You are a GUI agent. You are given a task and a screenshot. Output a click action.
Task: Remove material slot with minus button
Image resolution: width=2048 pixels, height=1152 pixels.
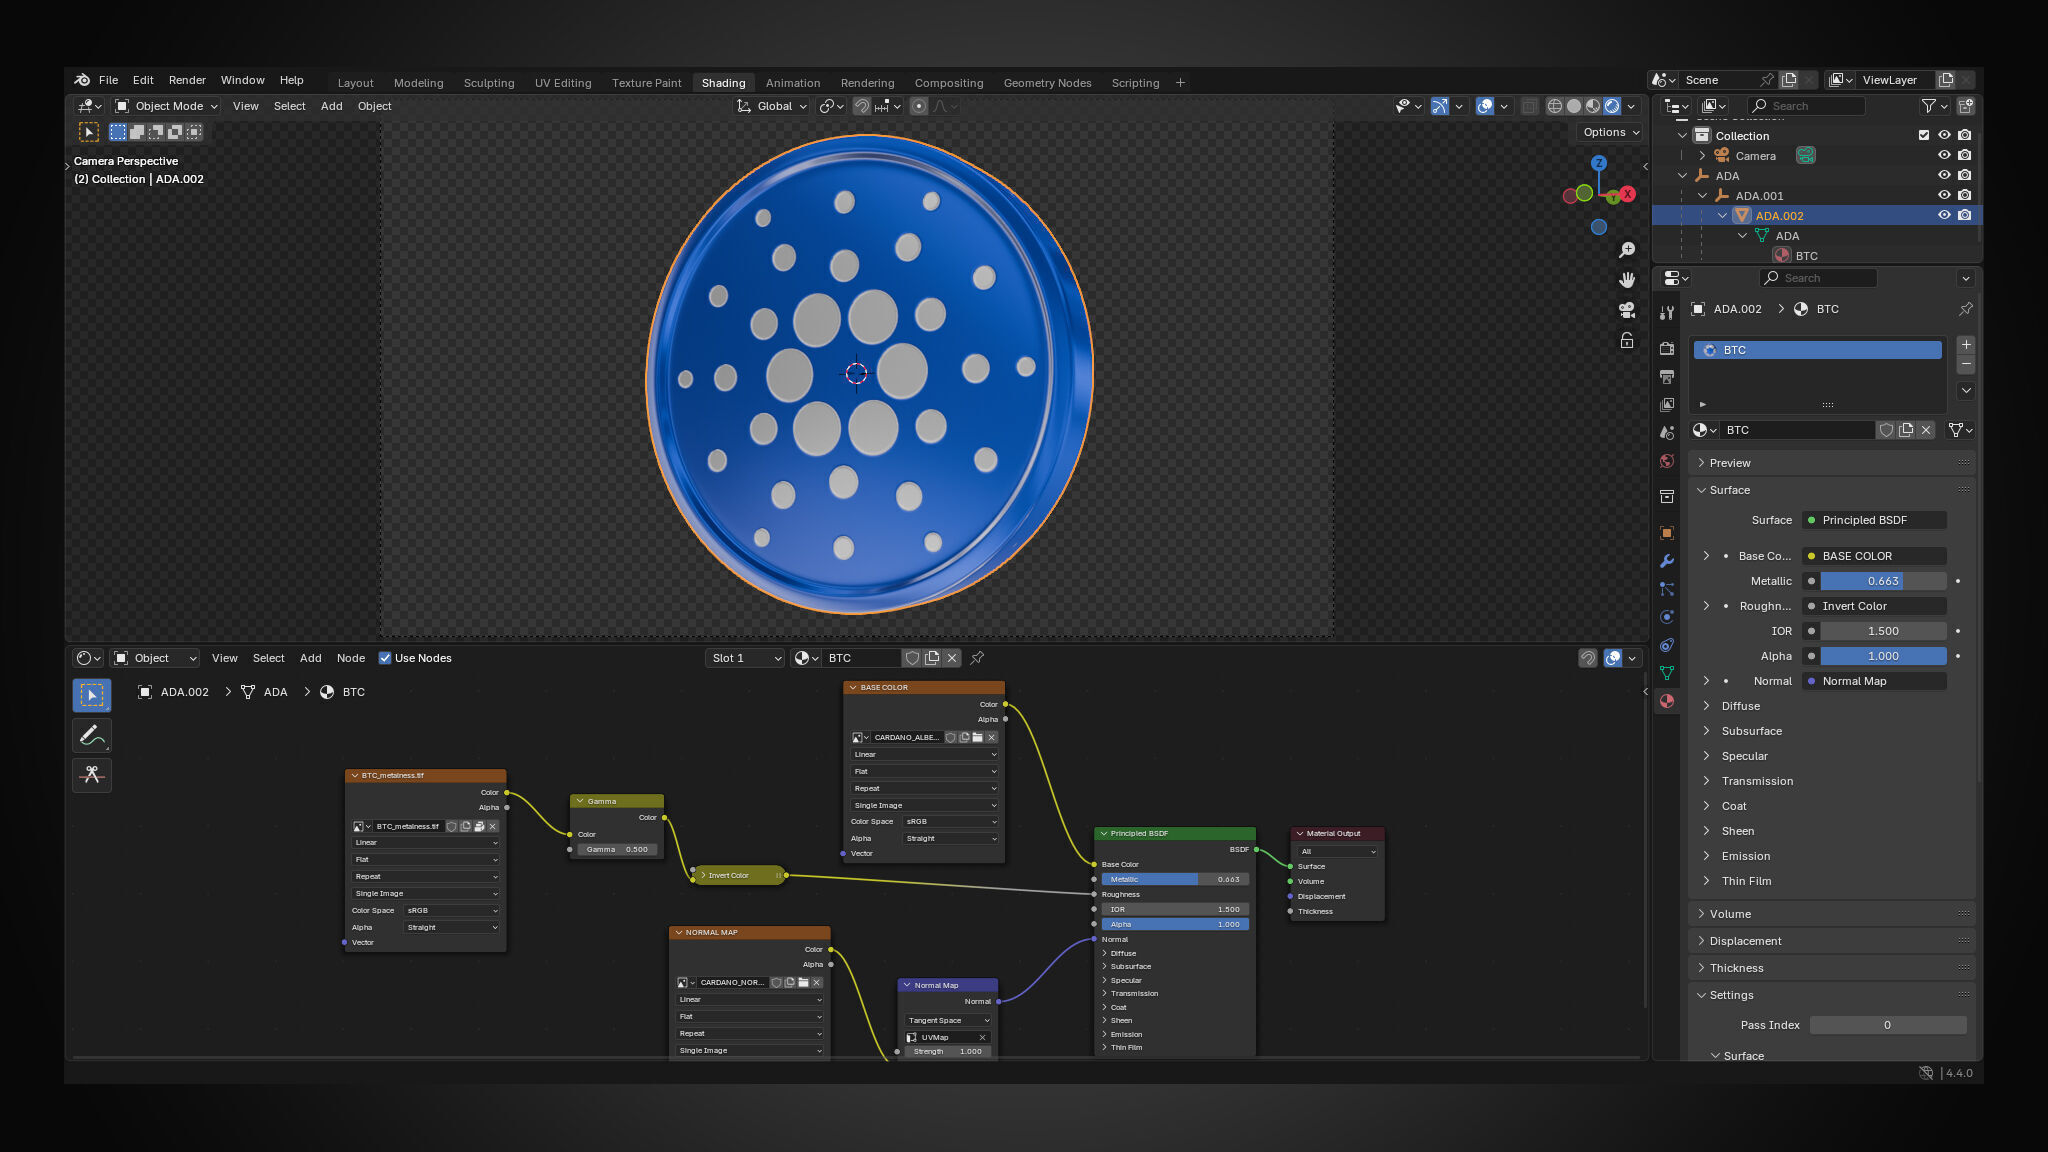1966,364
